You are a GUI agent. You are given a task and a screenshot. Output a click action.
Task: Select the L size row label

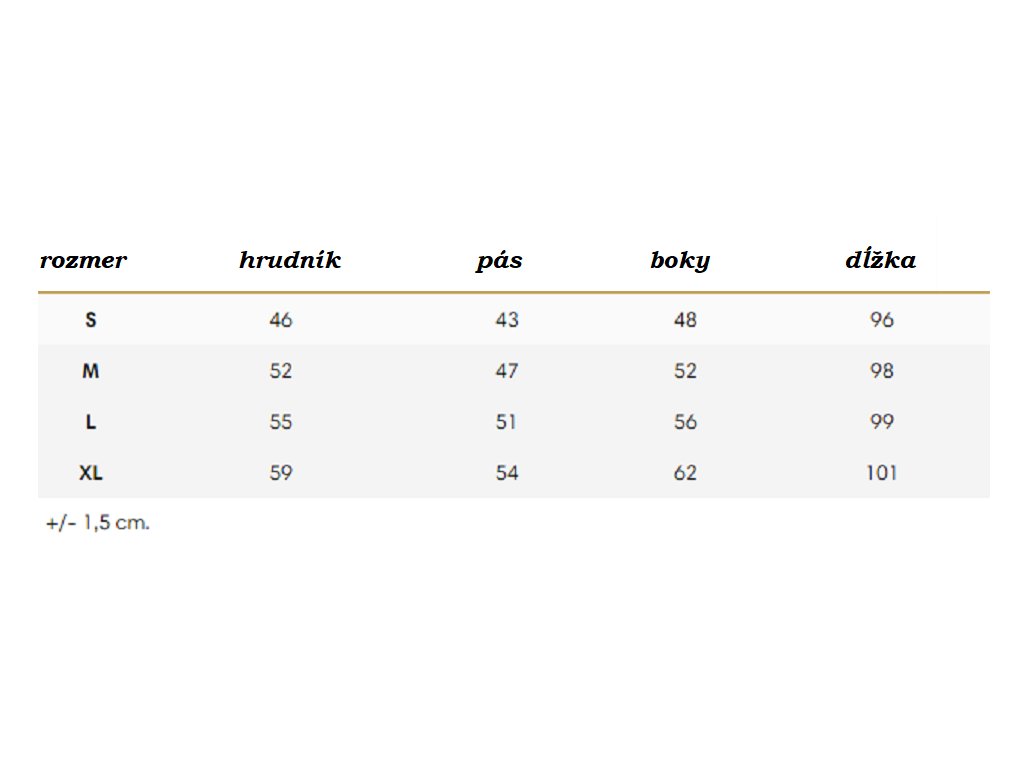[91, 422]
